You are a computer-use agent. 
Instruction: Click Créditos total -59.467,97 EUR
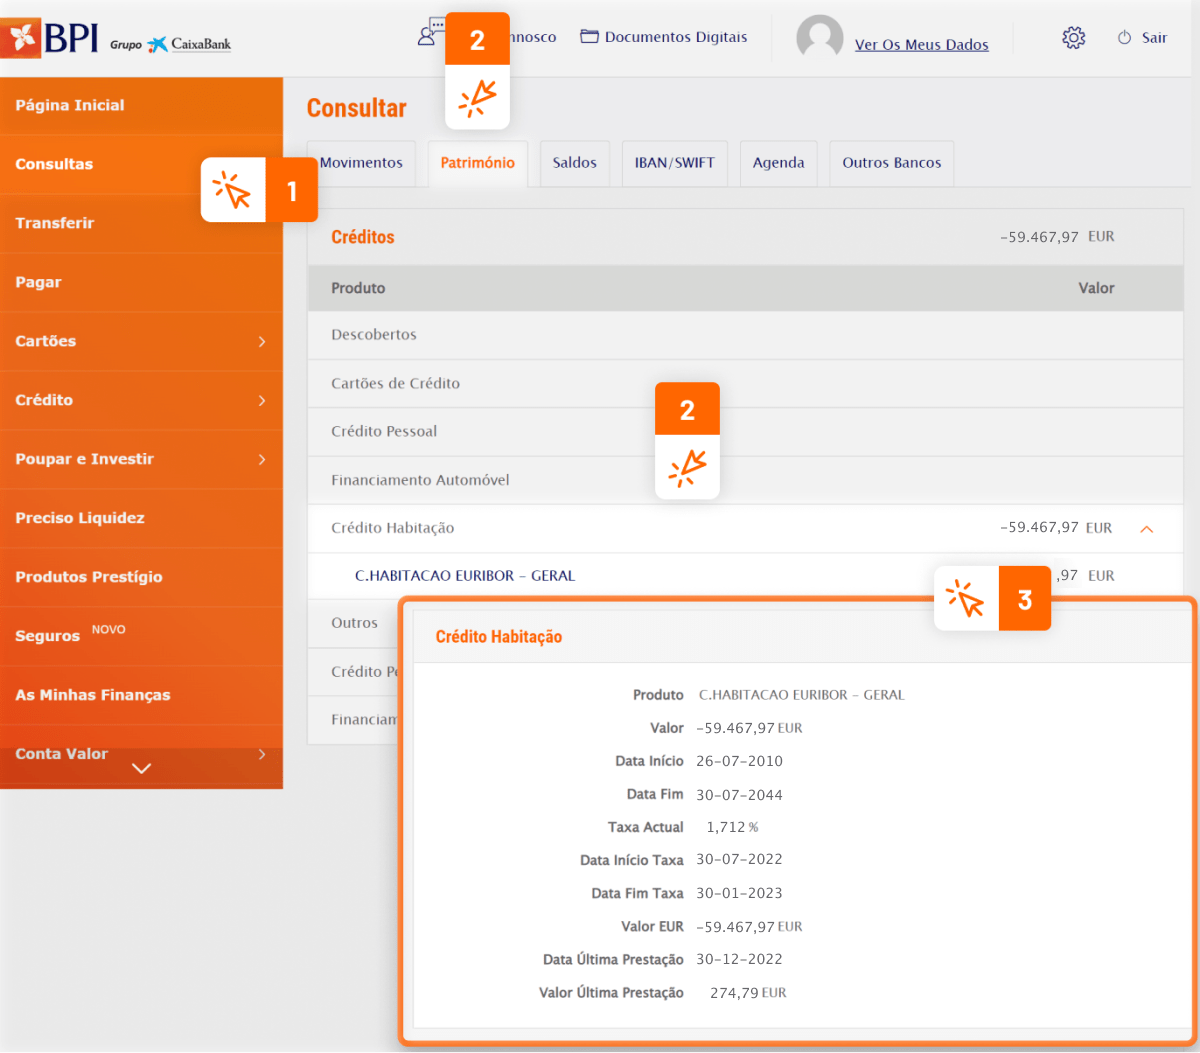click(1057, 237)
